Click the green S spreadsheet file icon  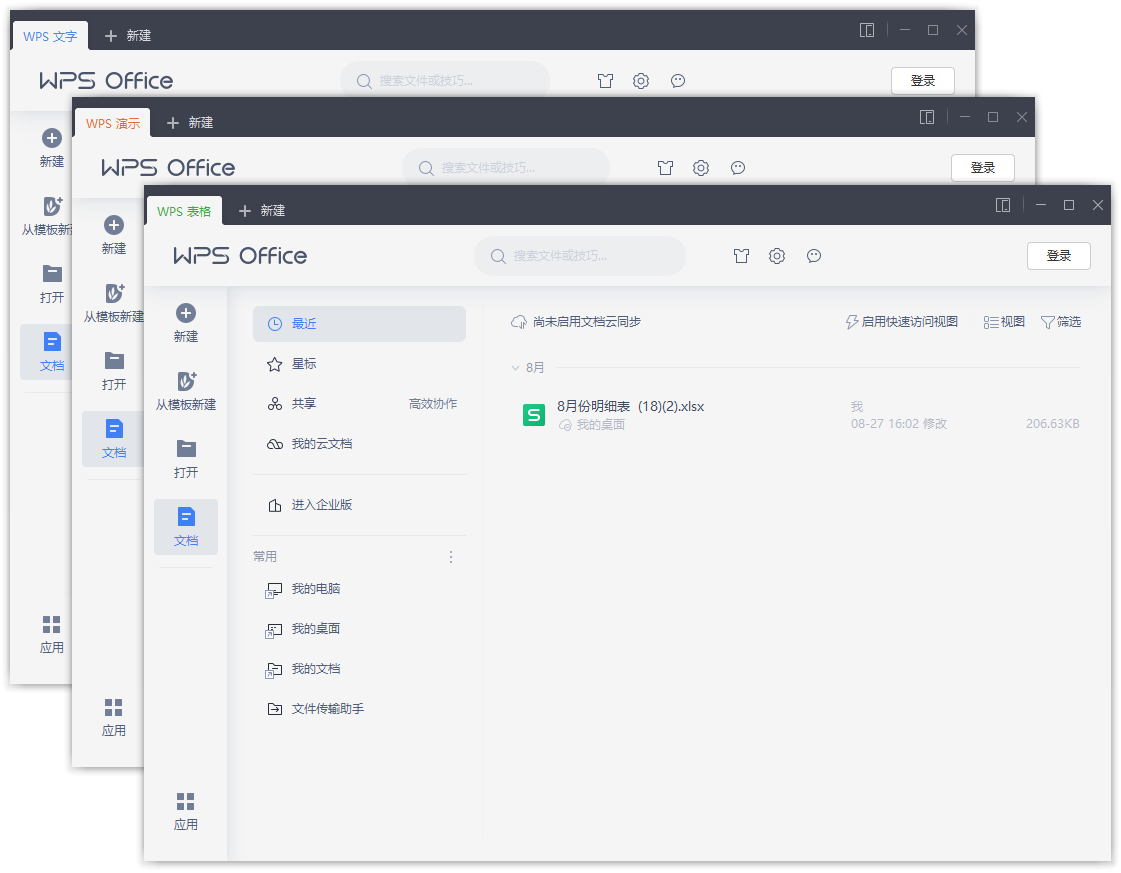[534, 415]
